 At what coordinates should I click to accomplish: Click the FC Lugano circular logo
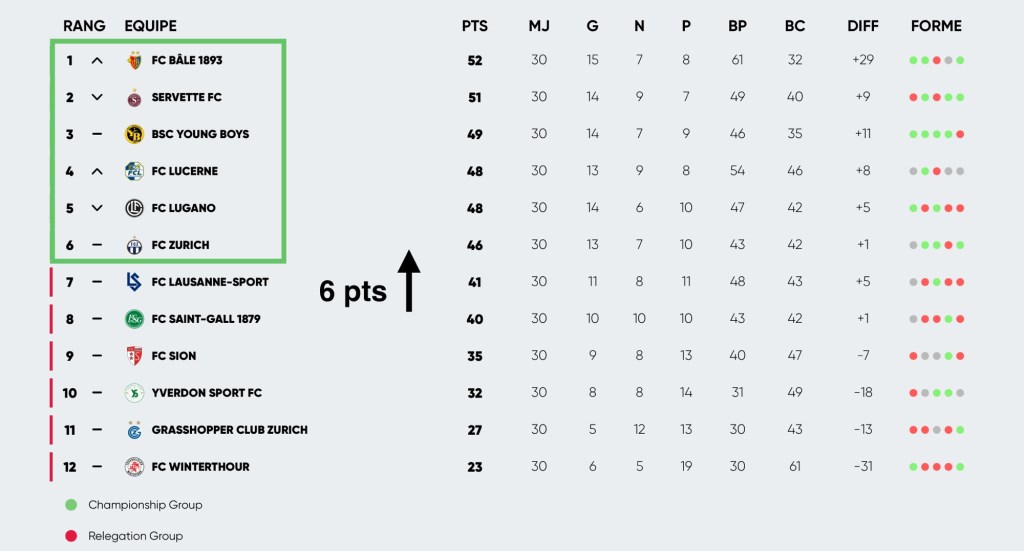point(134,208)
